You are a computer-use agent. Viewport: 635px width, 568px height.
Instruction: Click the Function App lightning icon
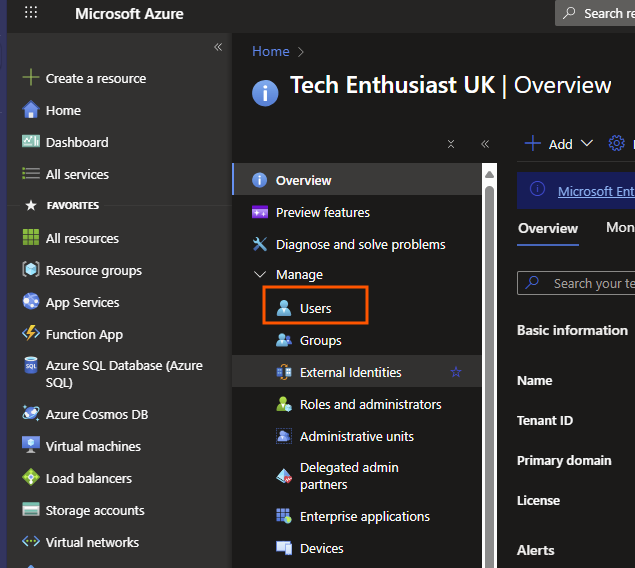31,334
